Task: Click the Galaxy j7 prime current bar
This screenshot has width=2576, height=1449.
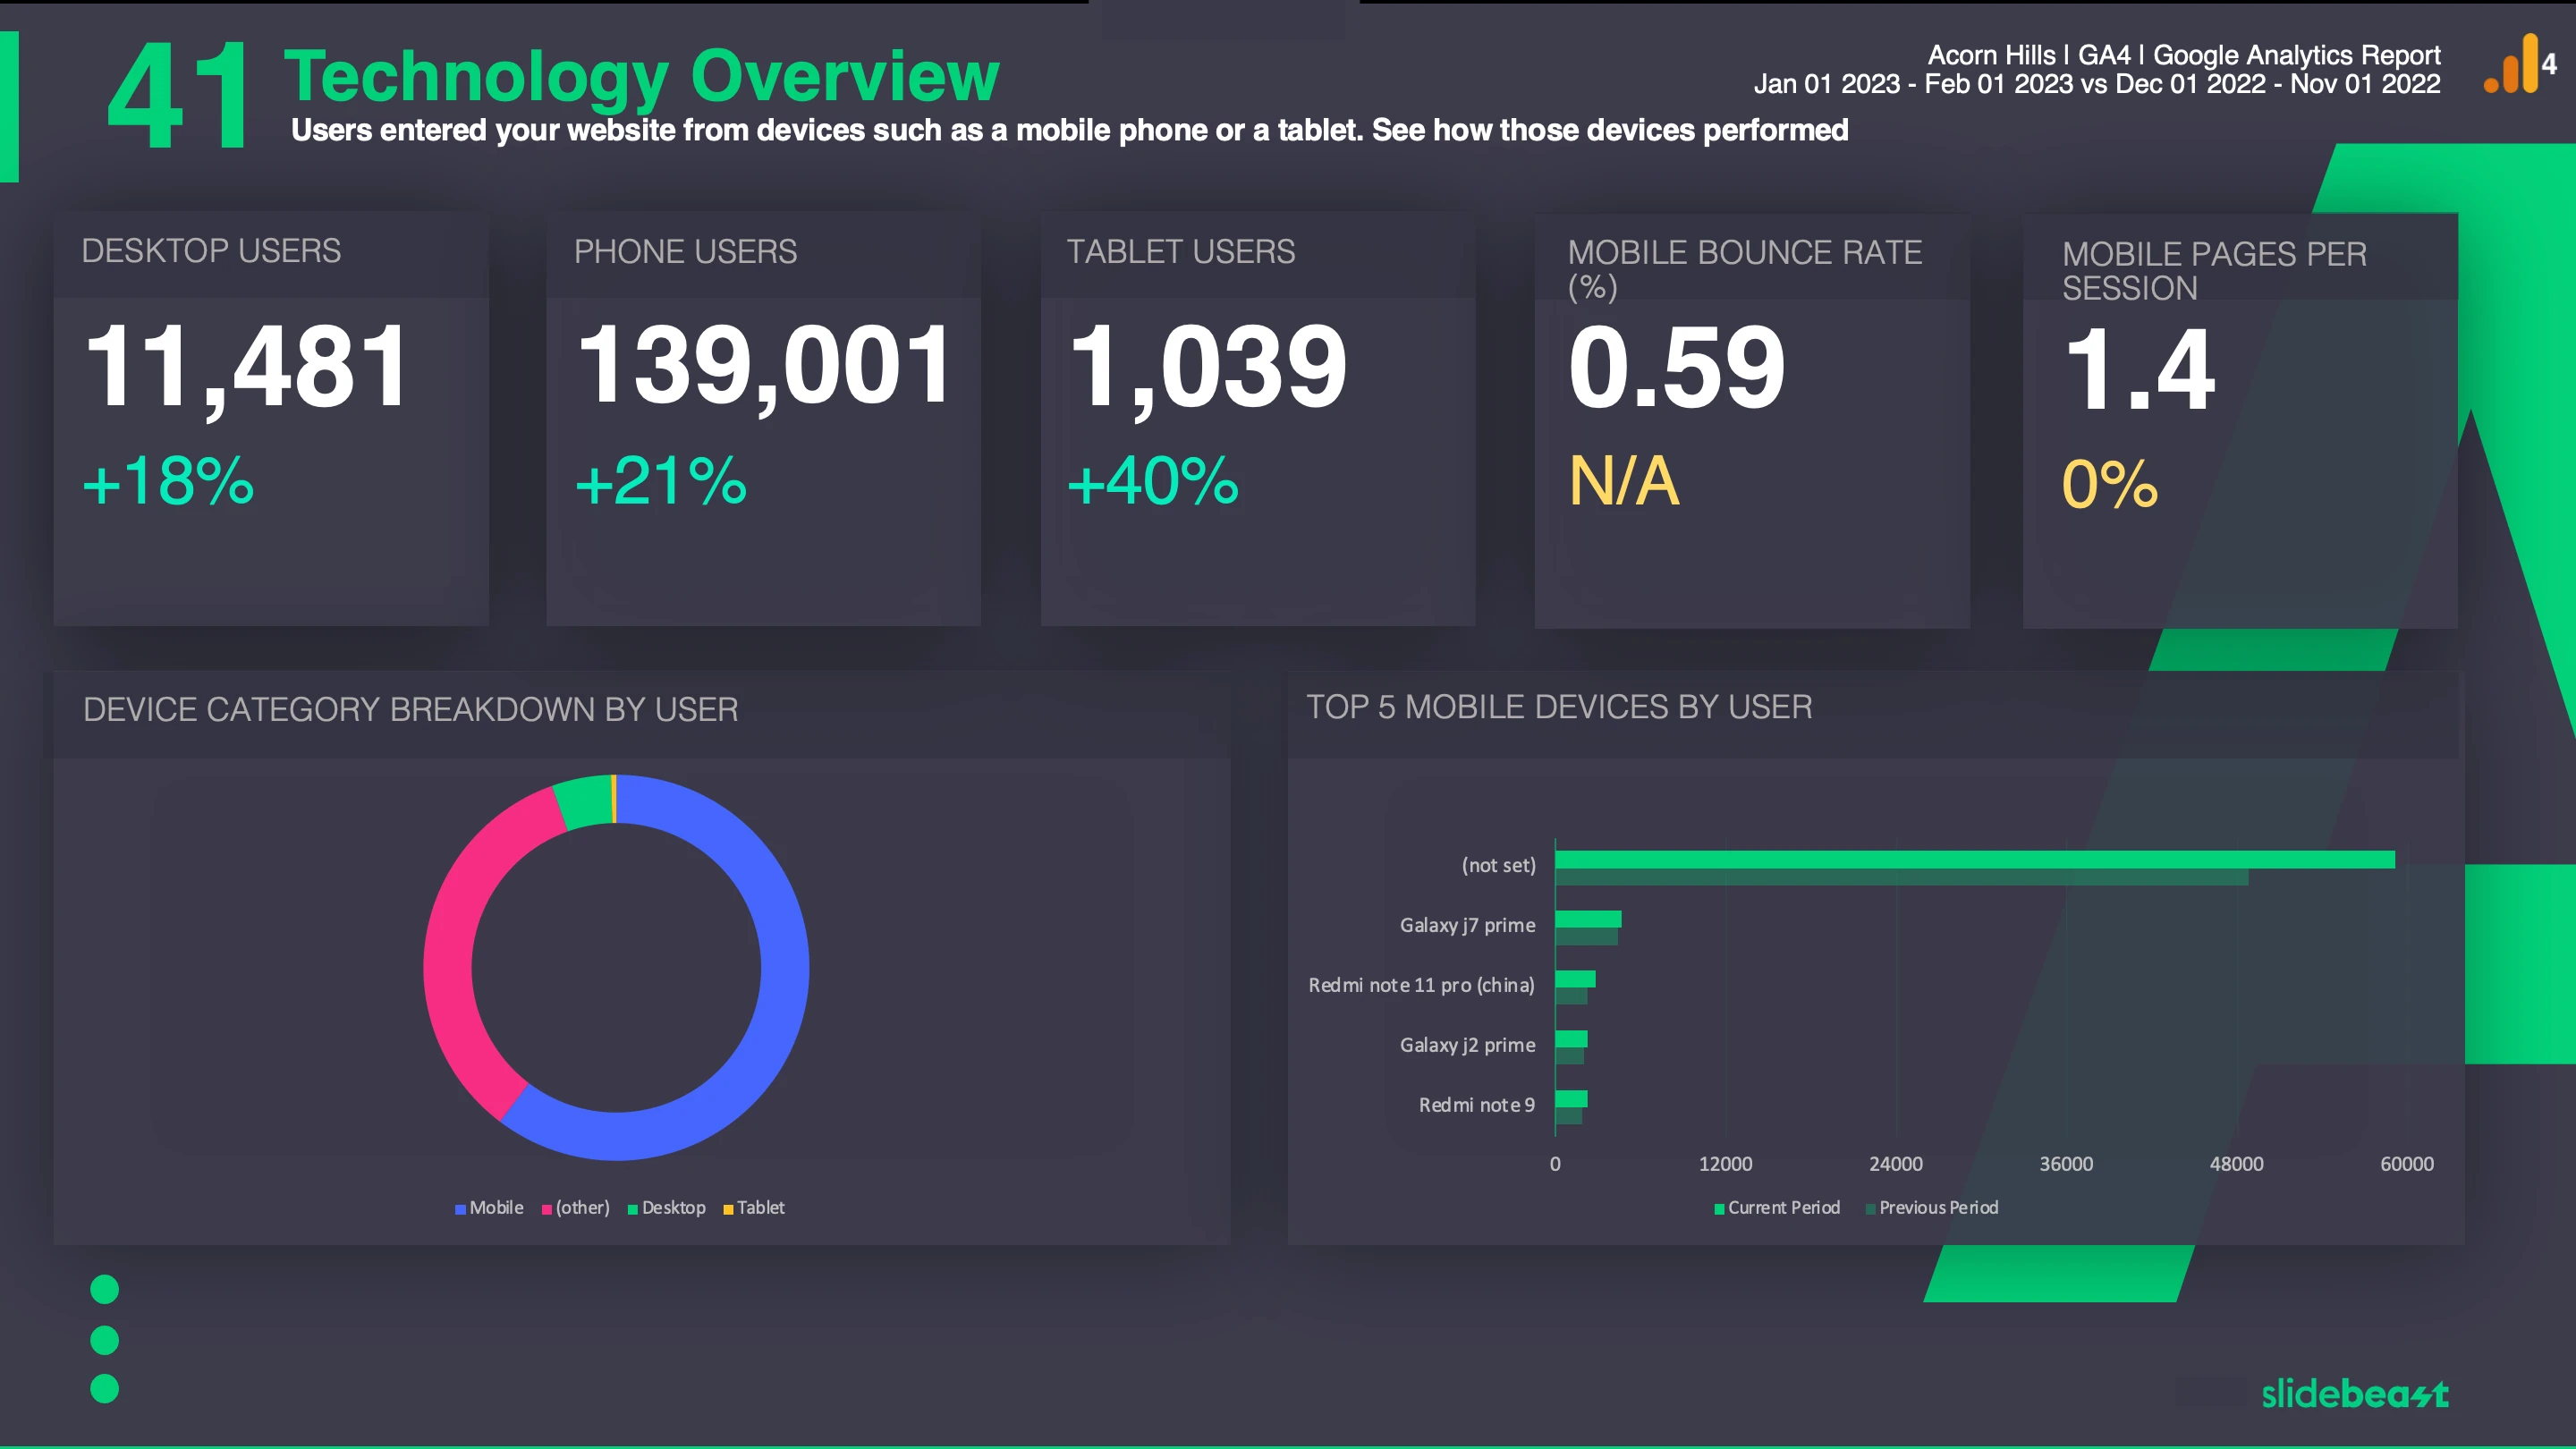Action: coord(1588,919)
